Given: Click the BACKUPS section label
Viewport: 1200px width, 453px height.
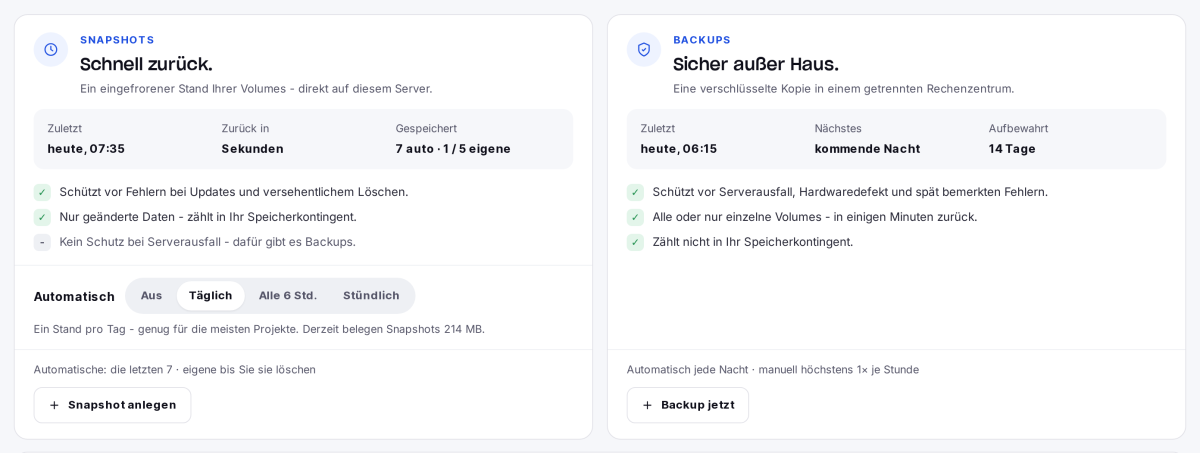Looking at the screenshot, I should coord(702,40).
